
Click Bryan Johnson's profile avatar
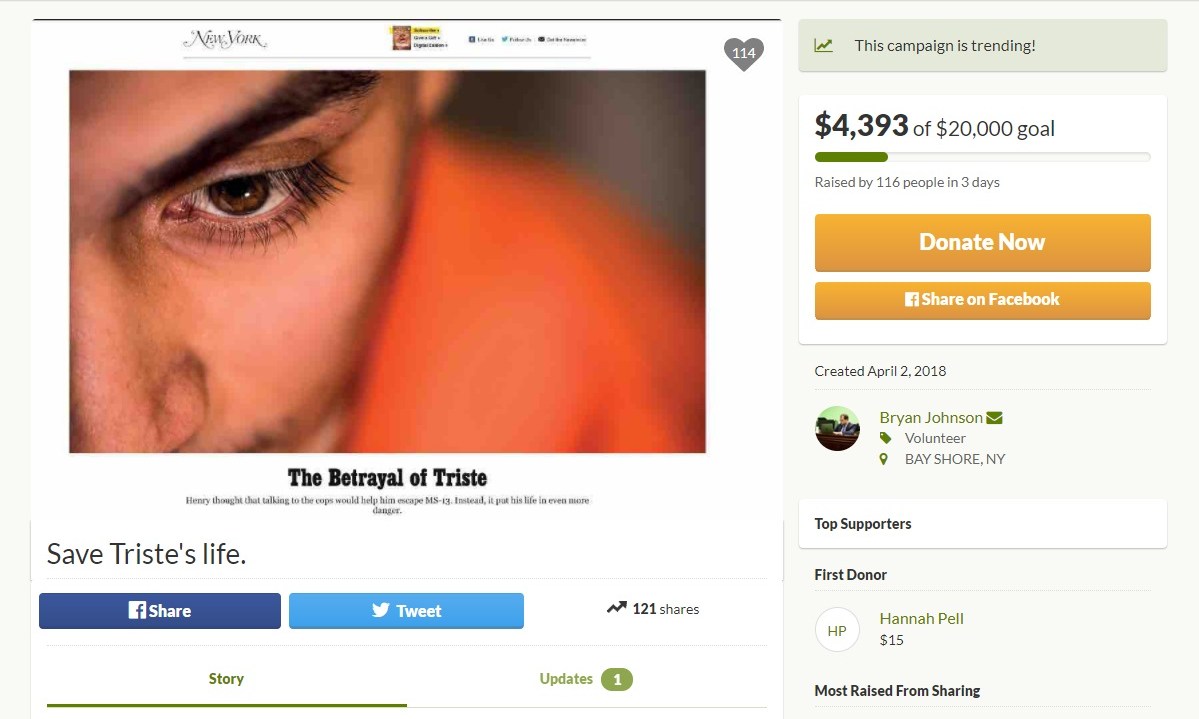point(837,428)
